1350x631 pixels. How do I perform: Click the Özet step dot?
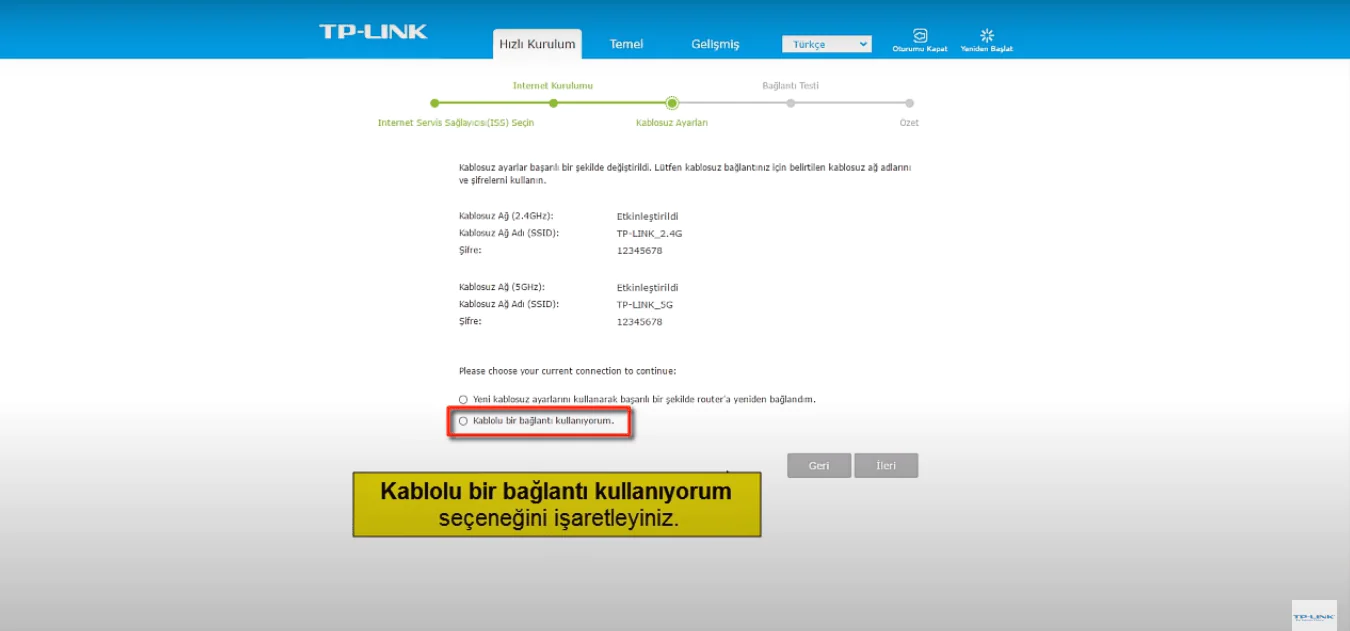pos(909,102)
